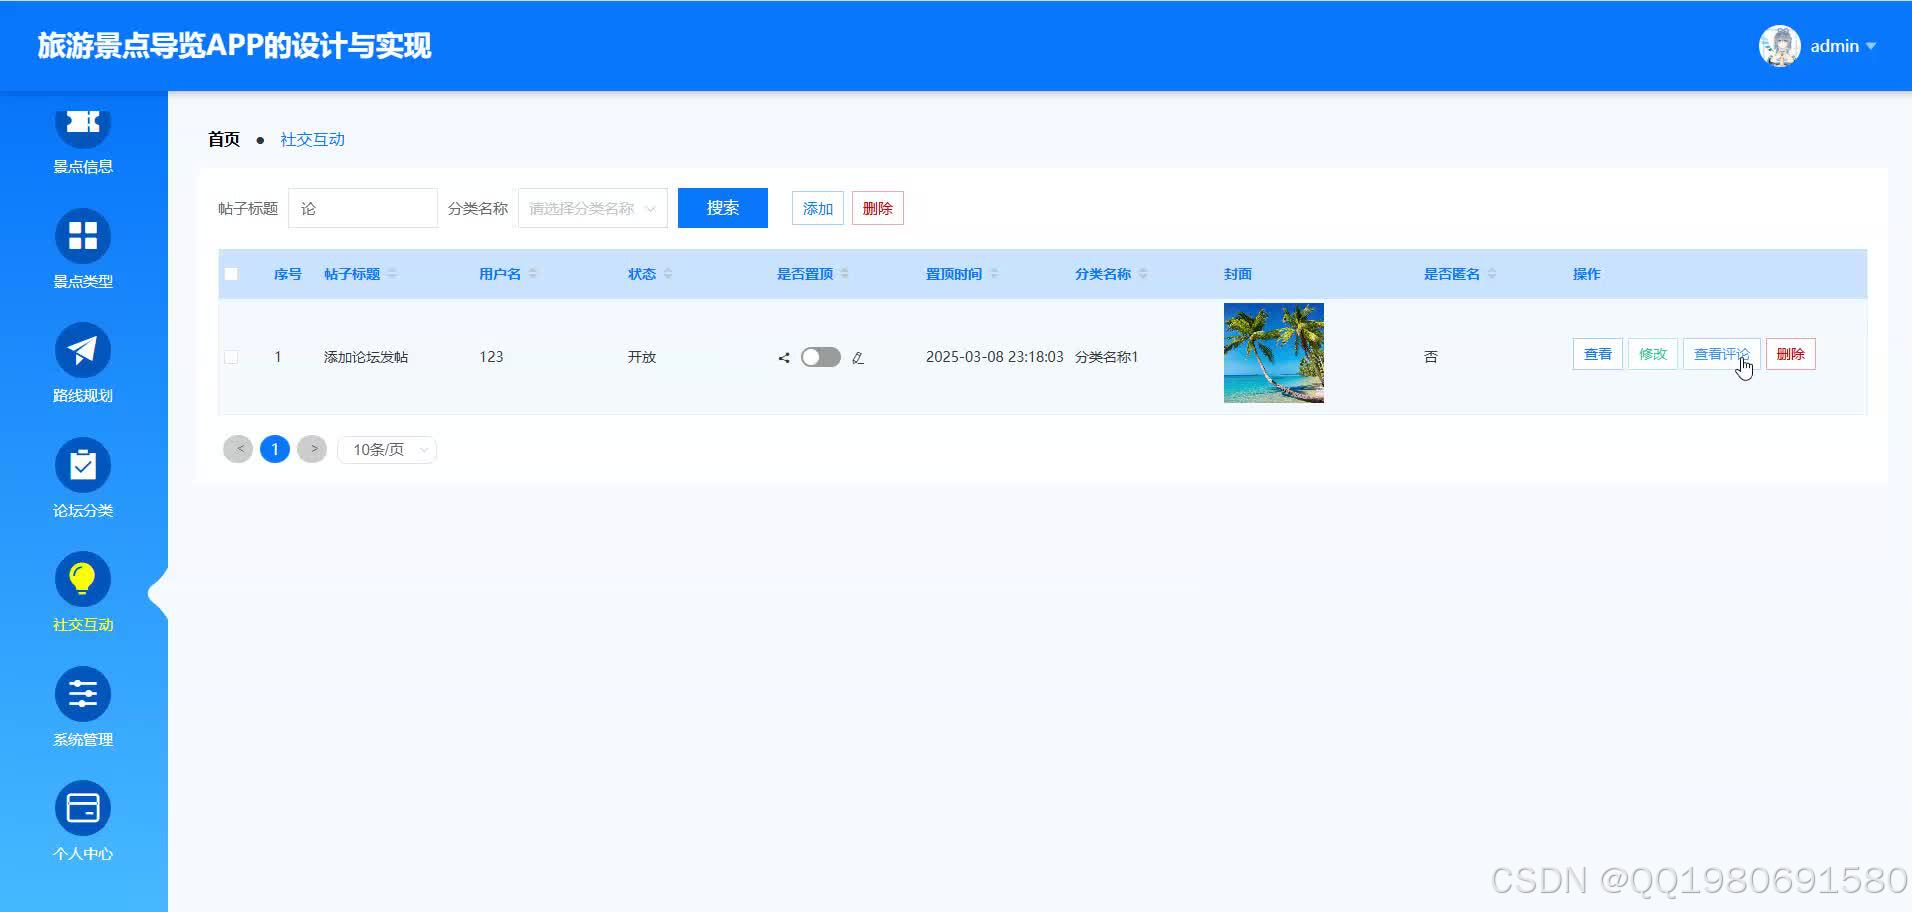Select the 论坛分类 sidebar icon
Viewport: 1912px width, 912px height.
pyautogui.click(x=83, y=464)
